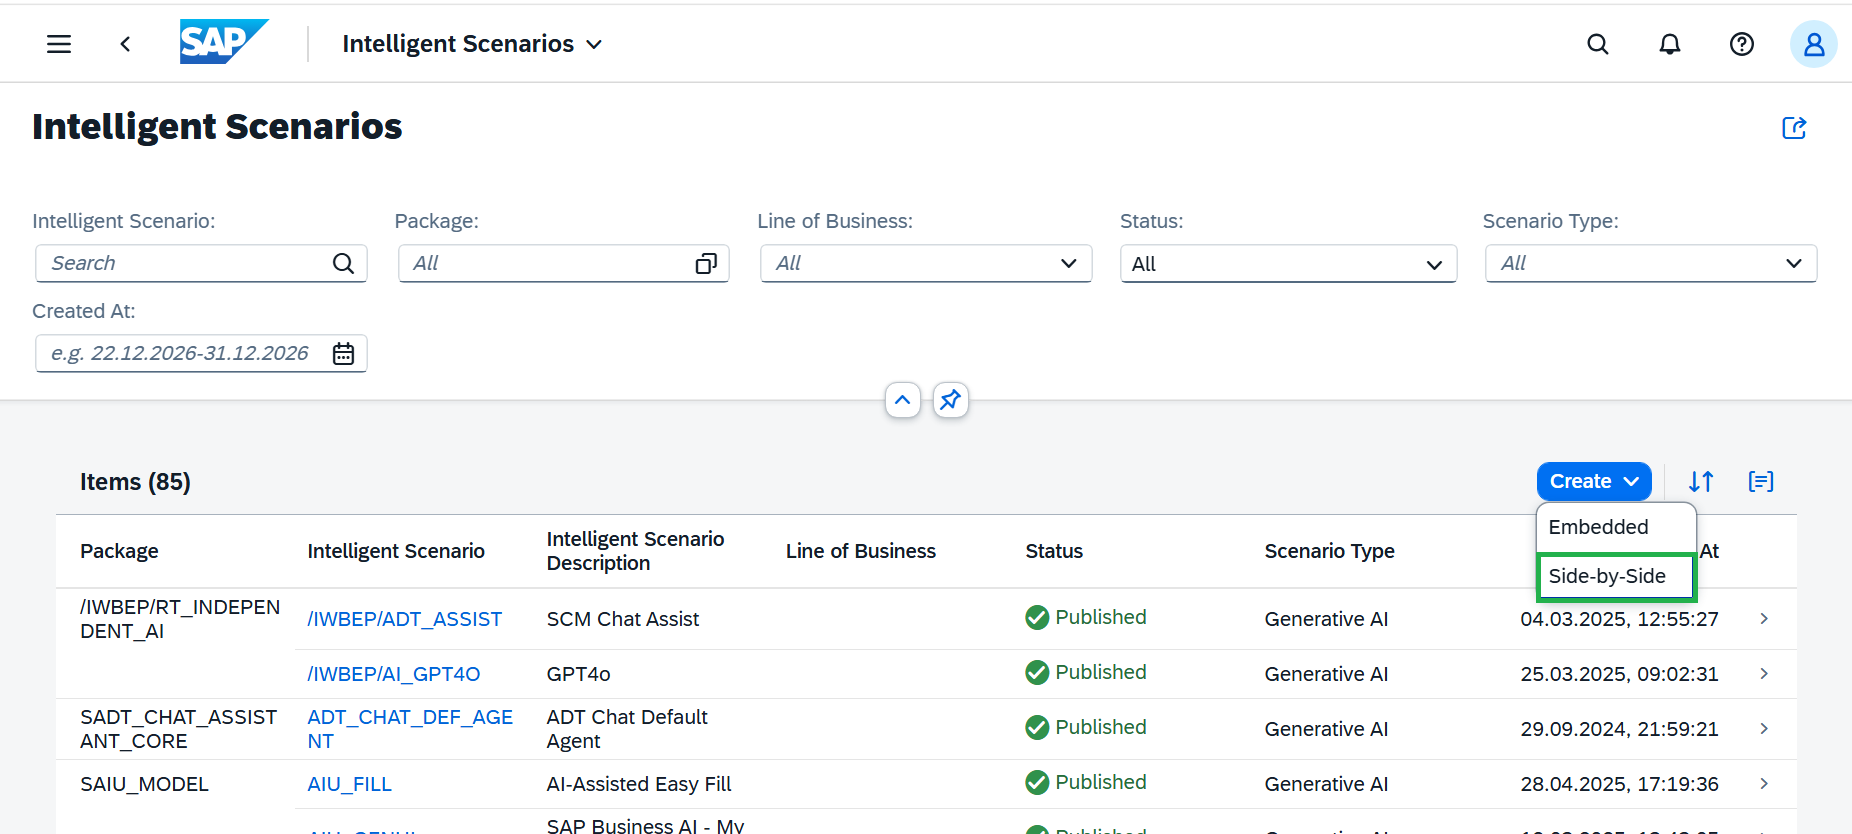Open details arrow for GPT4o row
This screenshot has height=834, width=1852.
pyautogui.click(x=1764, y=674)
